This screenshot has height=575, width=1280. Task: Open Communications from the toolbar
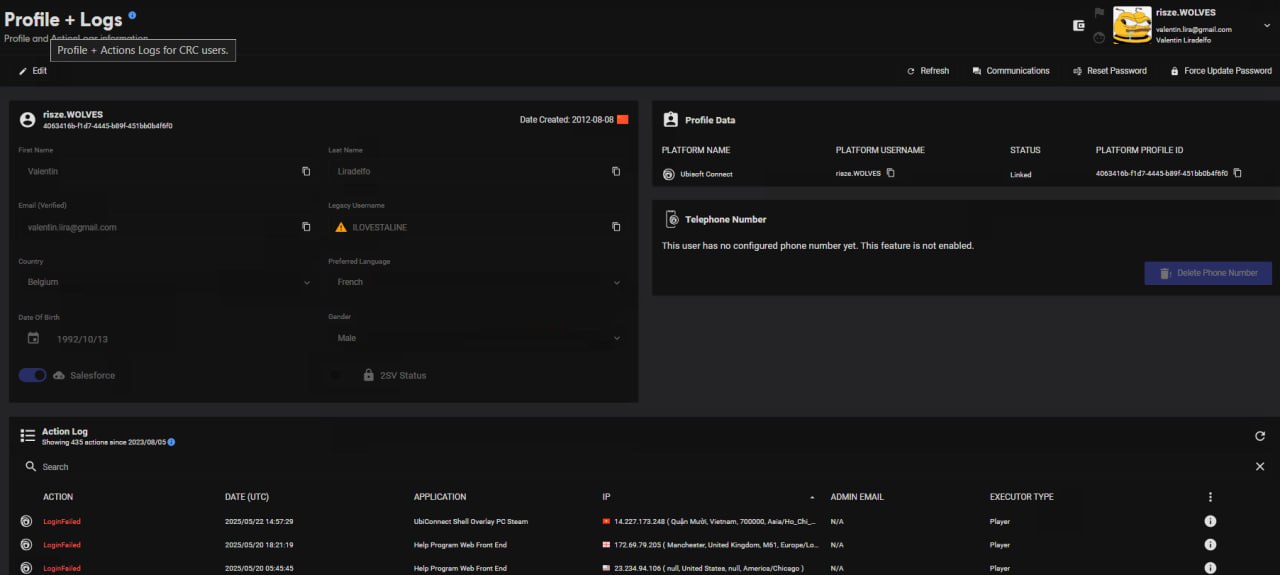coord(1010,71)
